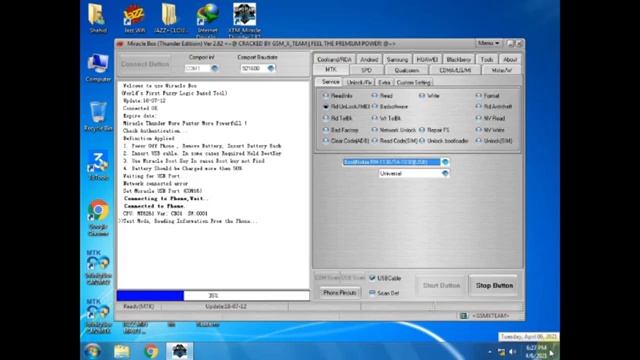Click the Miracle Box title bar icon
The height and width of the screenshot is (360, 640).
(120, 44)
